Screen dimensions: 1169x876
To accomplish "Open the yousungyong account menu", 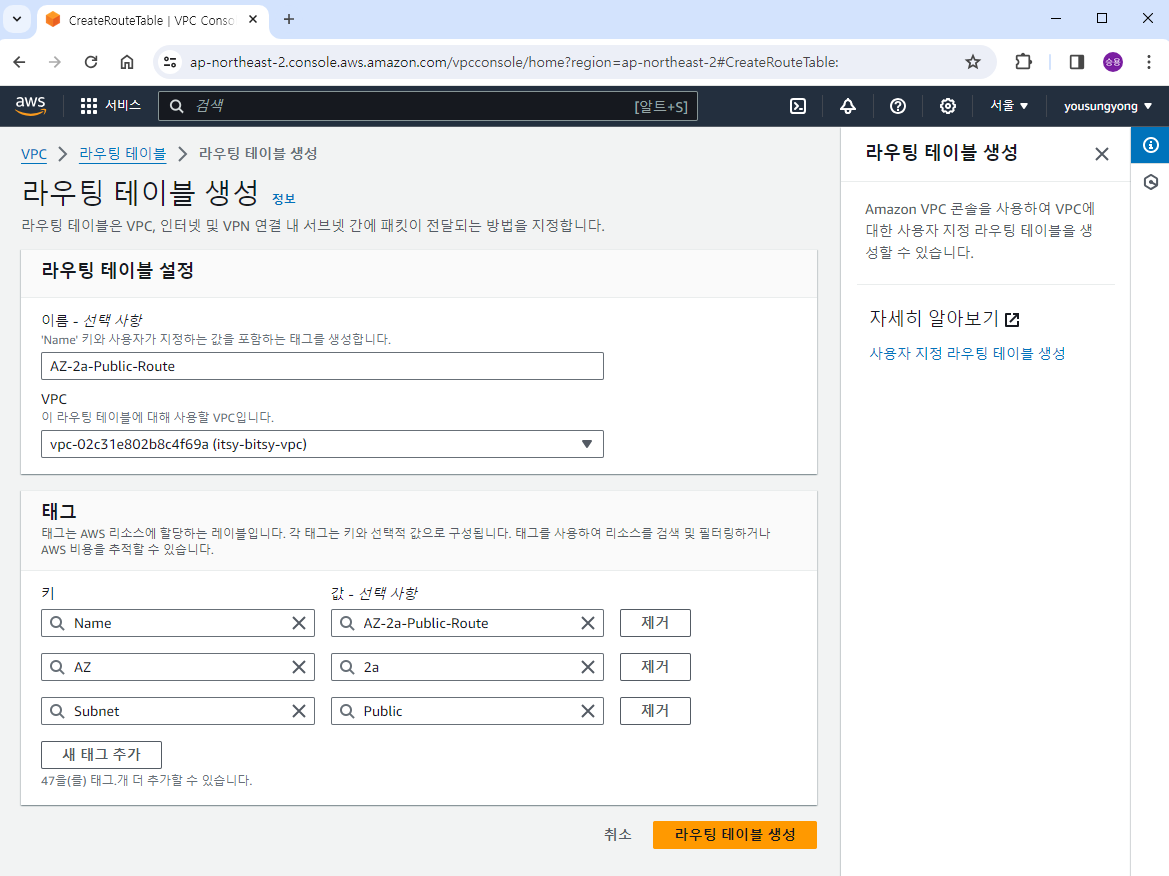I will 1108,106.
